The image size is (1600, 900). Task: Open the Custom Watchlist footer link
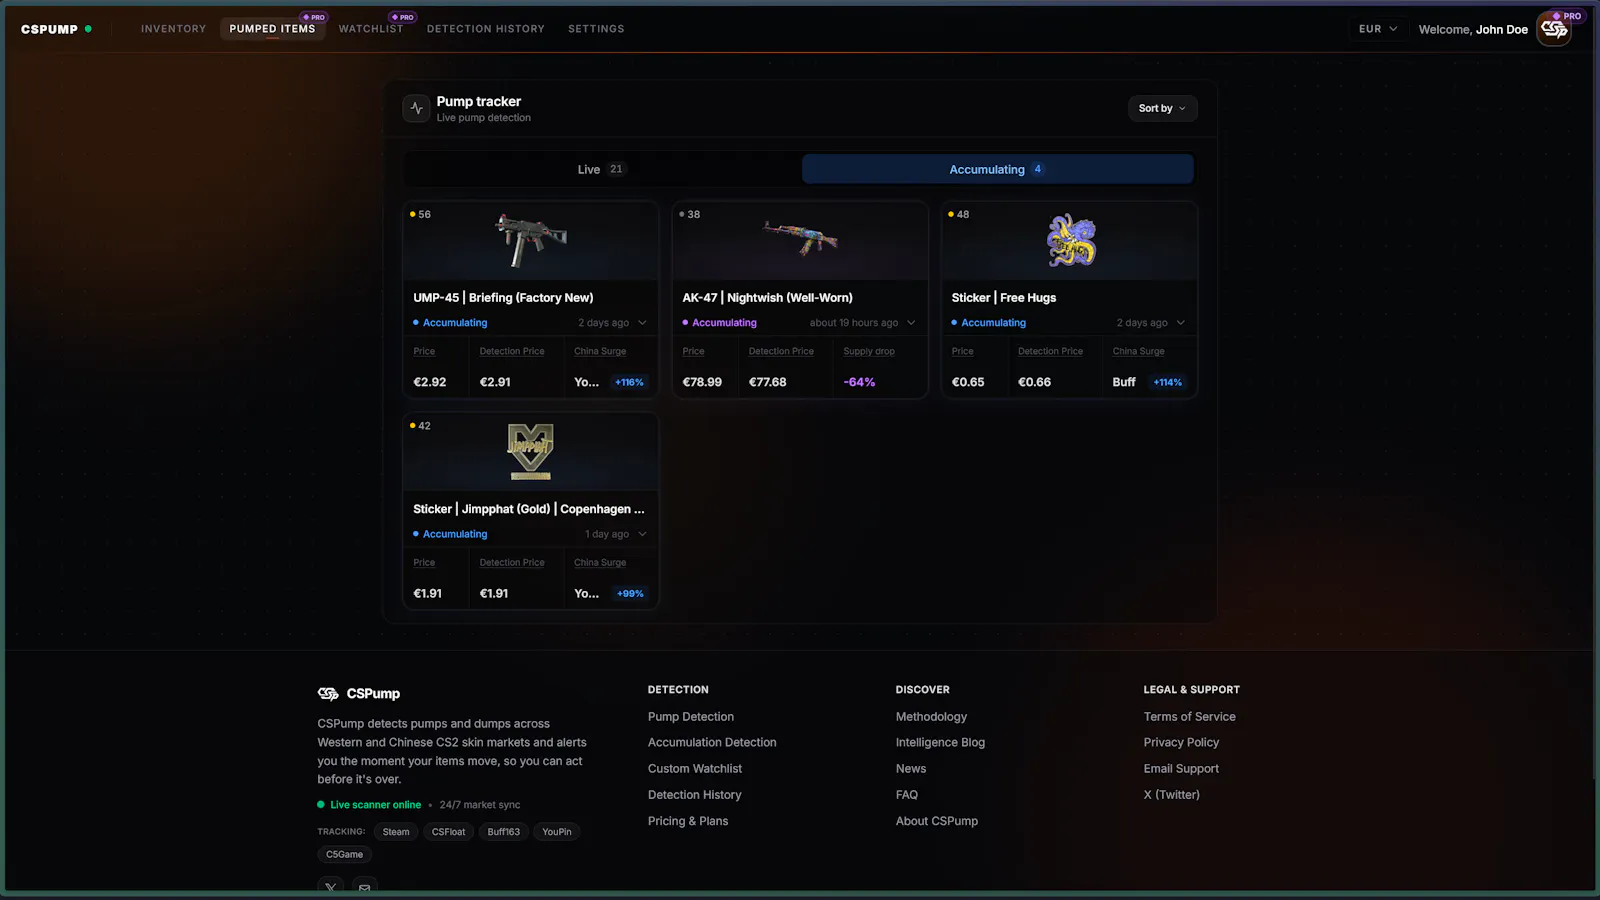695,769
